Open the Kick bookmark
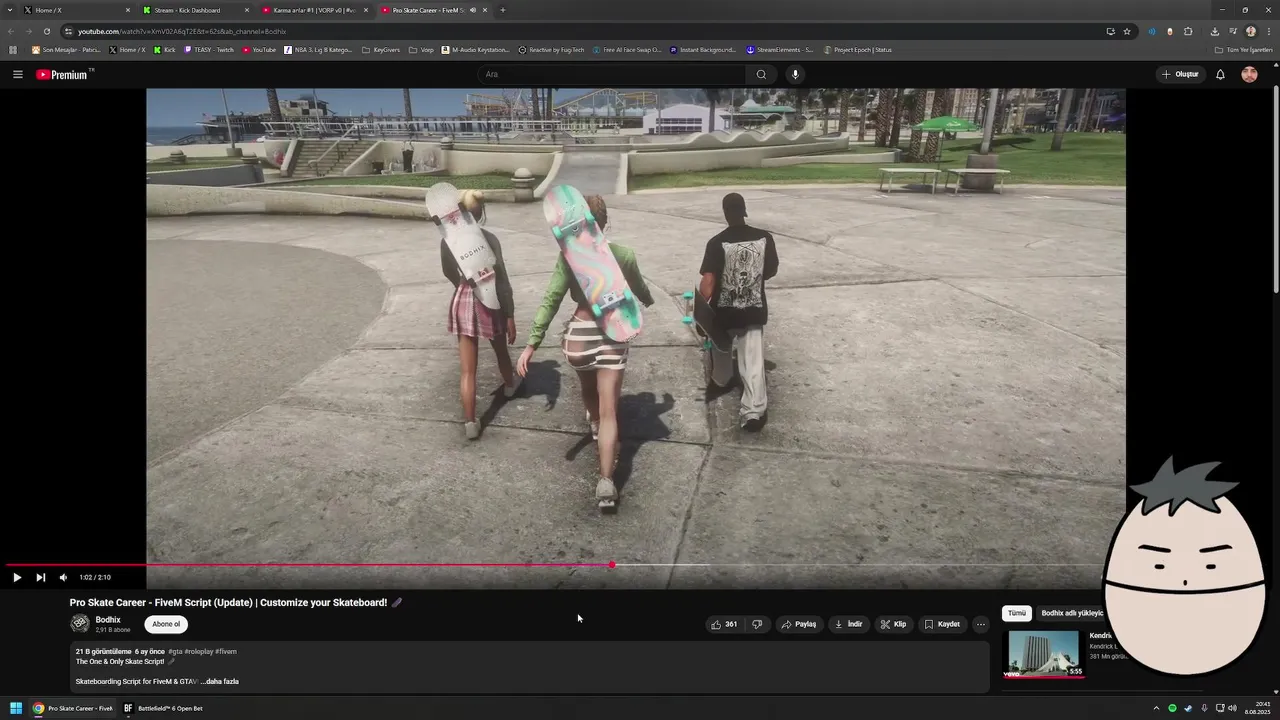1280x720 pixels. 164,49
